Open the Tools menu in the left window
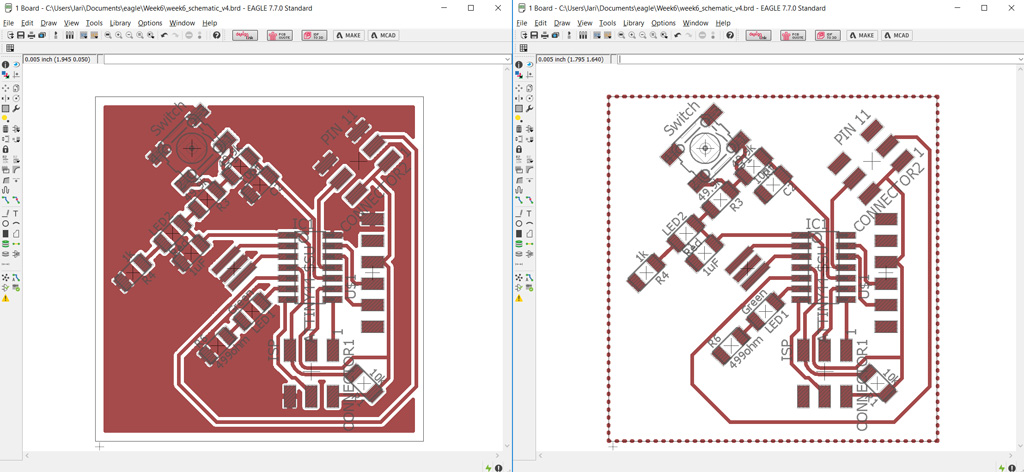This screenshot has width=1024, height=472. pyautogui.click(x=94, y=23)
